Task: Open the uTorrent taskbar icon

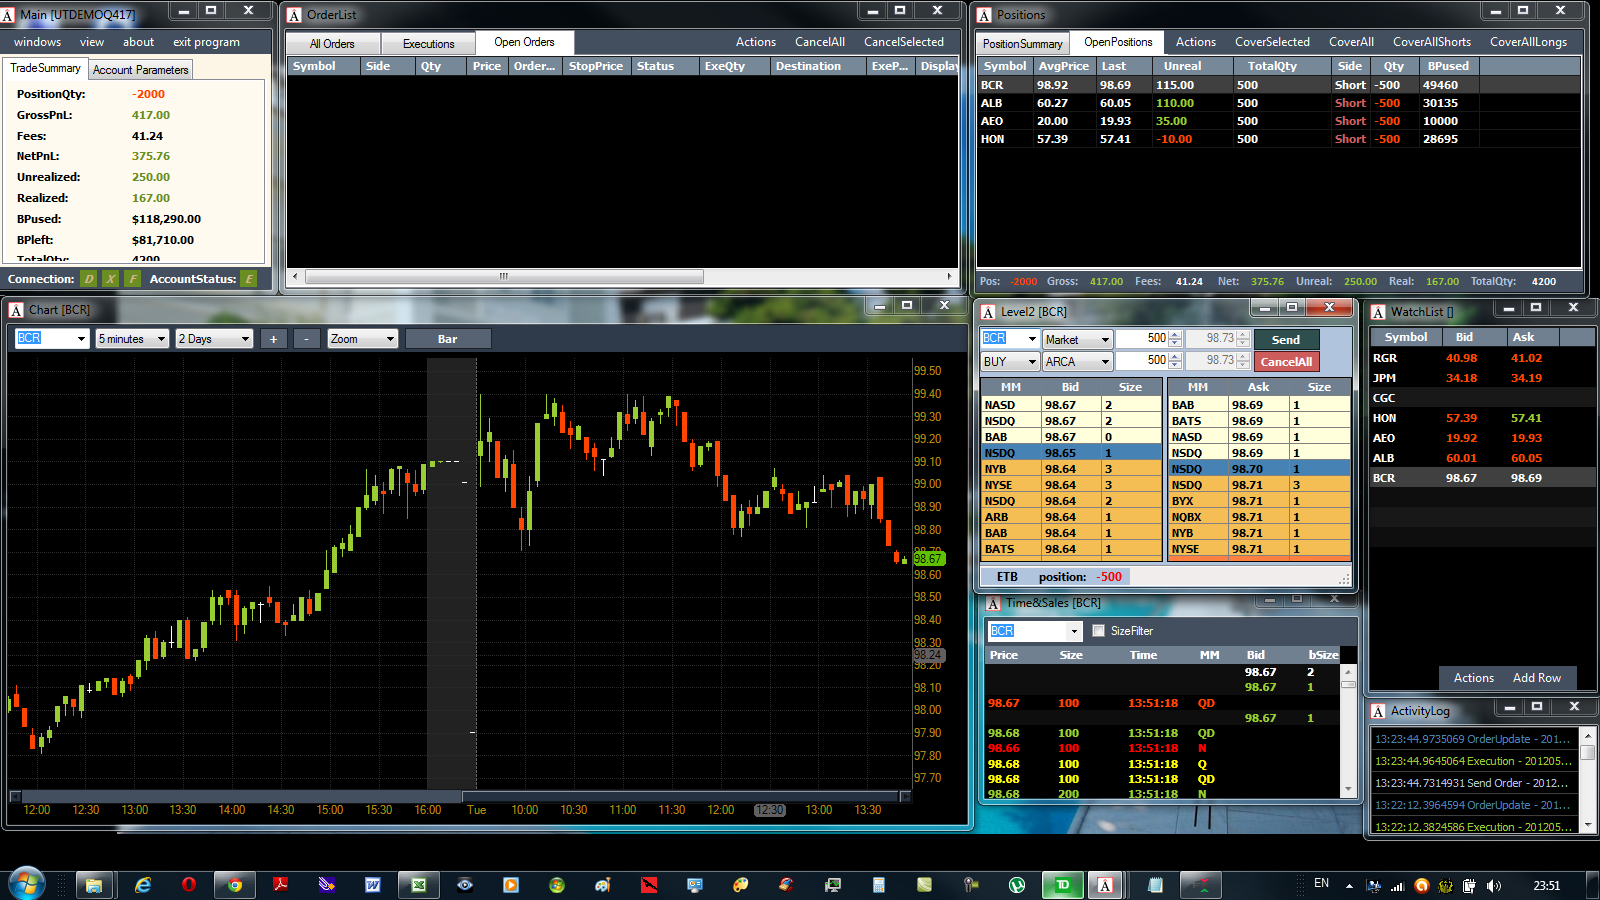Action: coord(1017,885)
